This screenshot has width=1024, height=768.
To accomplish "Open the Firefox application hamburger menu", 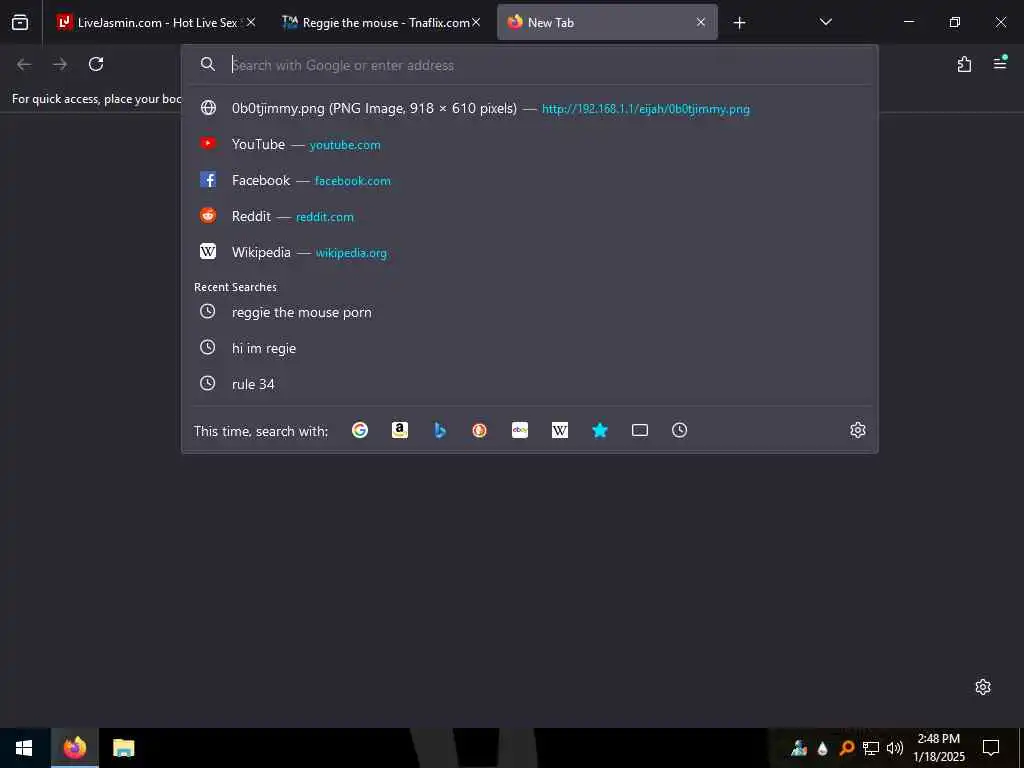I will pyautogui.click(x=1000, y=63).
